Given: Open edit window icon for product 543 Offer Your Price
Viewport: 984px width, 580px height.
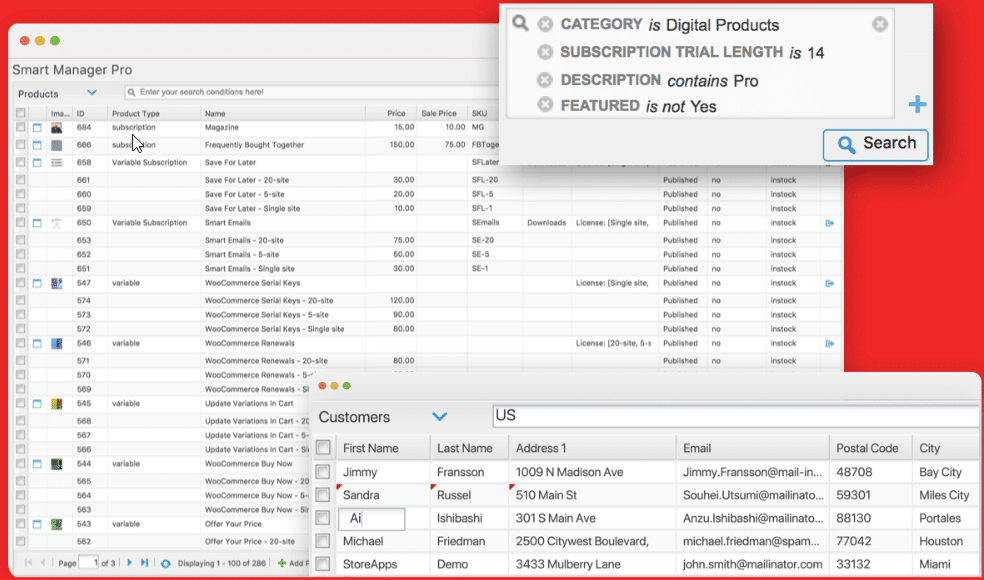Looking at the screenshot, I should (37, 524).
